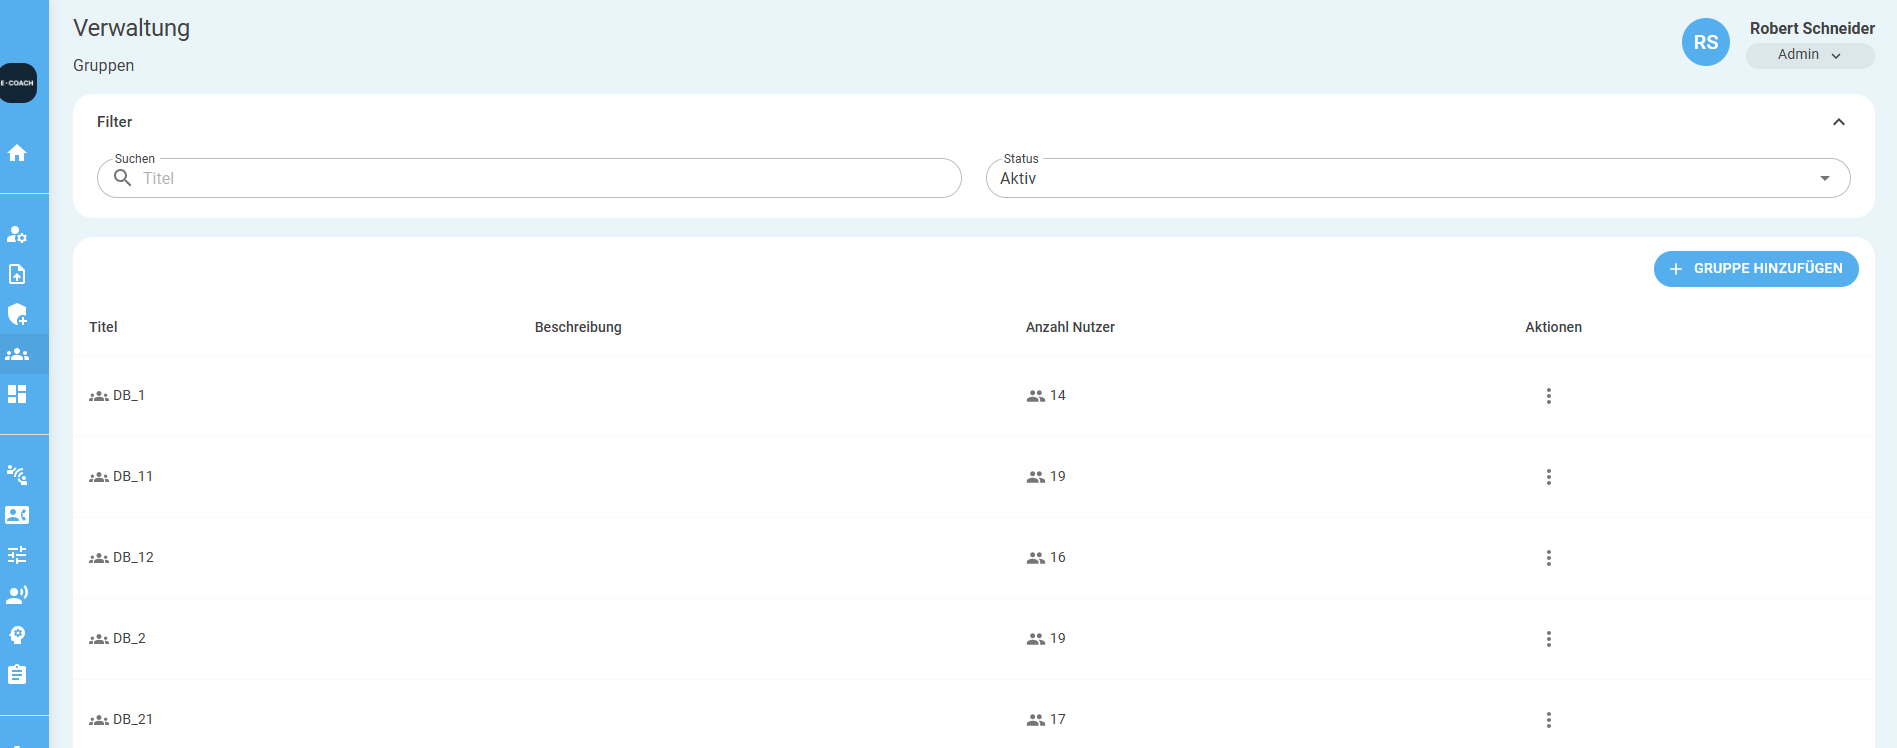
Task: Open actions menu for DB_12
Action: click(x=1549, y=558)
